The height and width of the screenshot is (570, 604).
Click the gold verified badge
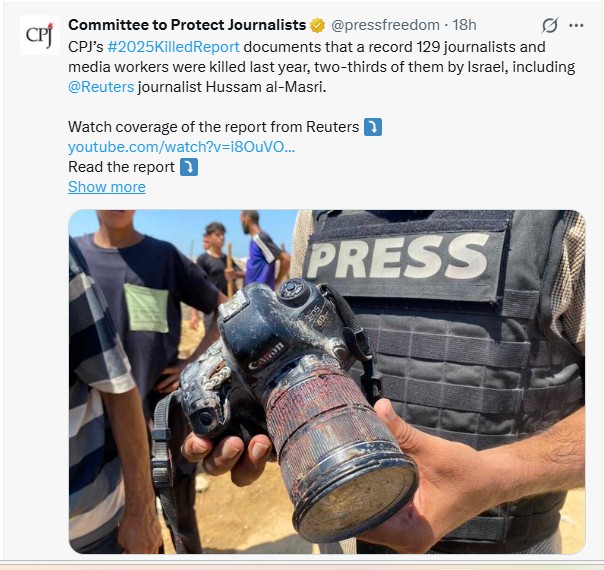tap(317, 25)
